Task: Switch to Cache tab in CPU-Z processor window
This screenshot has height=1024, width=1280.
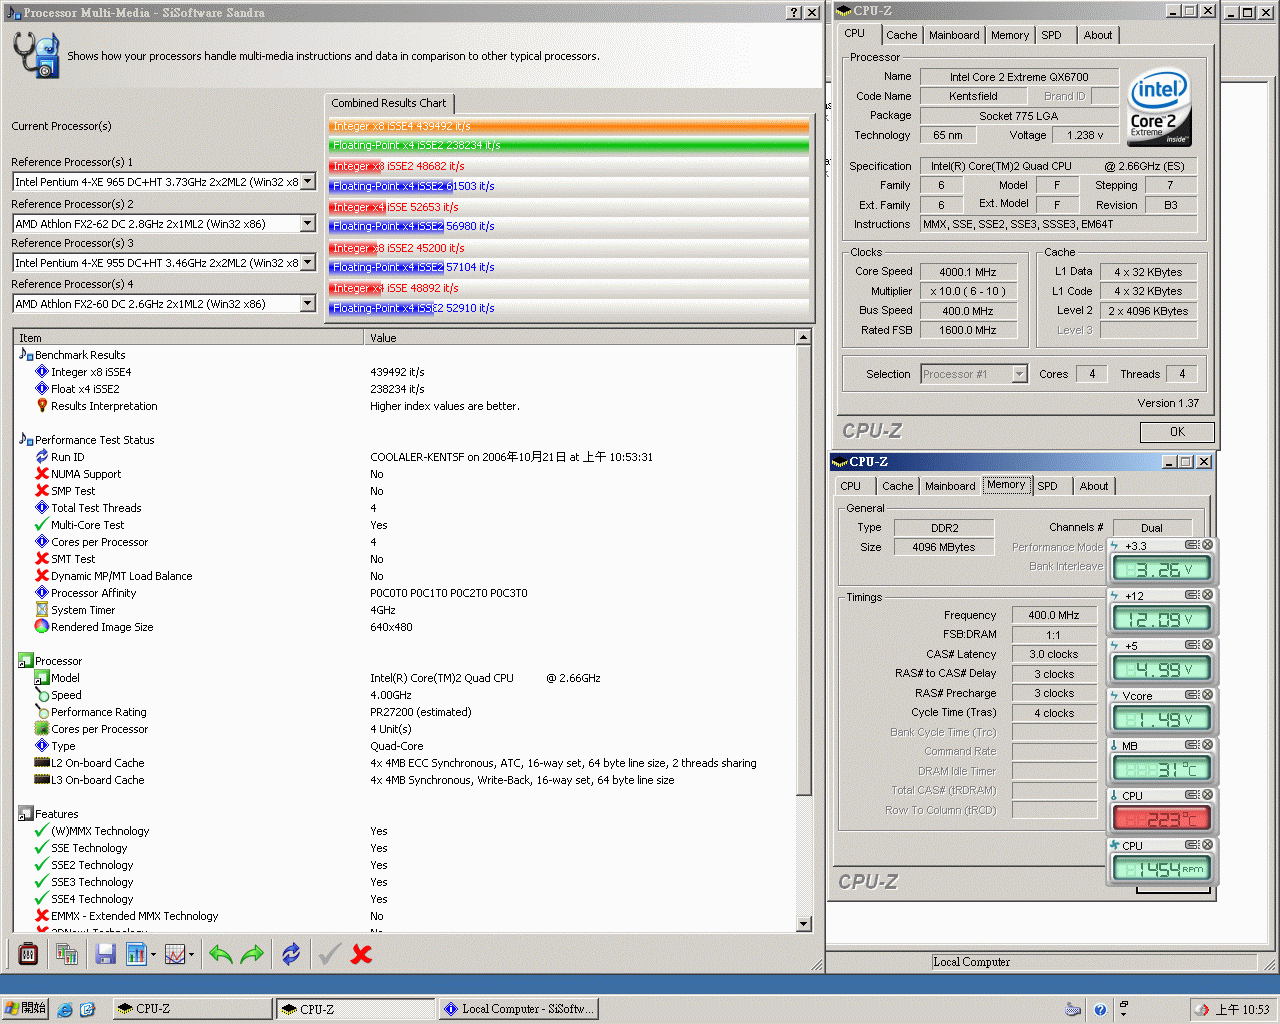Action: point(901,35)
